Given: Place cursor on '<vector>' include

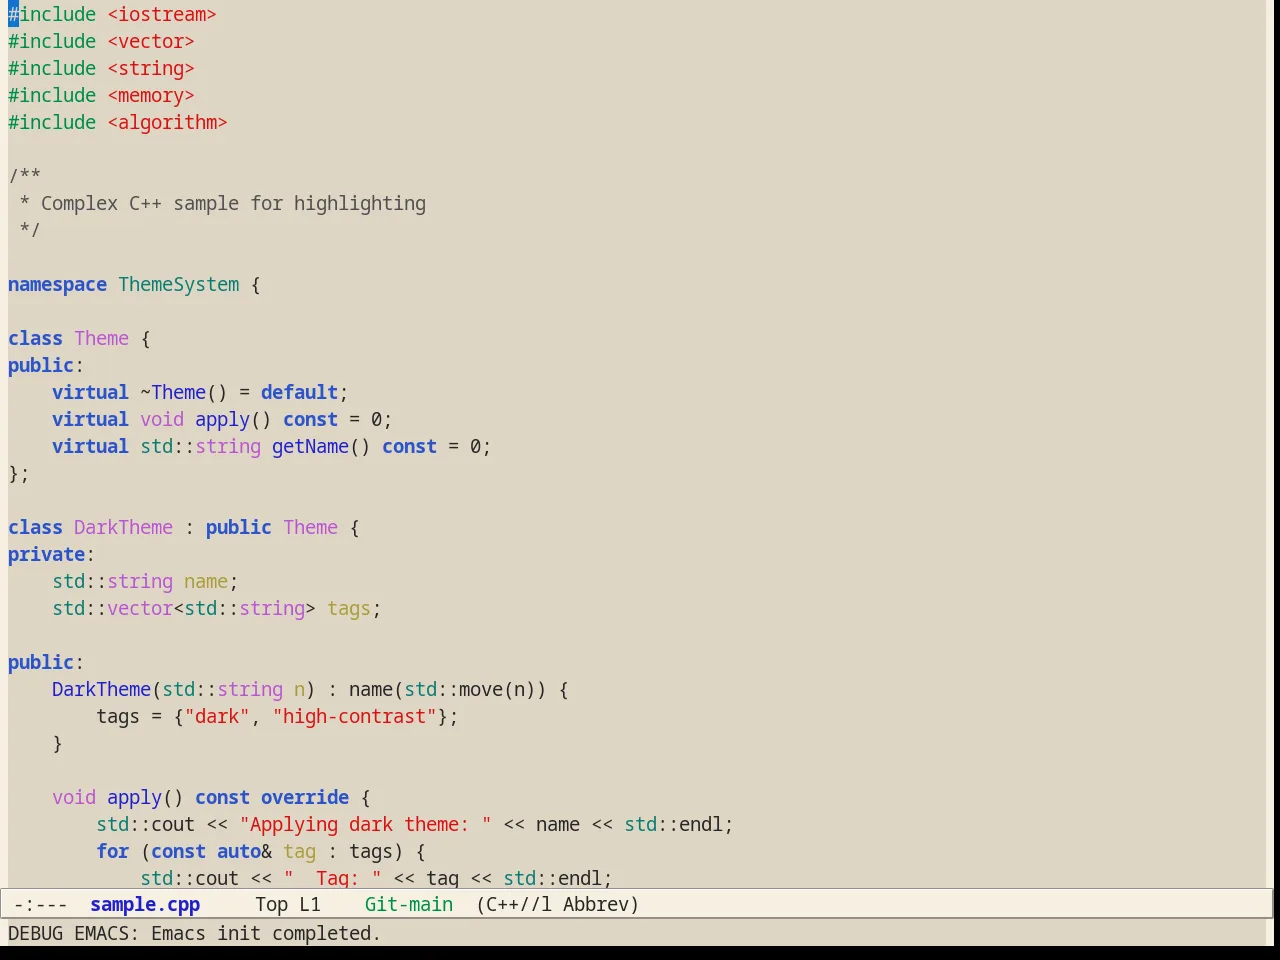Looking at the screenshot, I should tap(151, 42).
